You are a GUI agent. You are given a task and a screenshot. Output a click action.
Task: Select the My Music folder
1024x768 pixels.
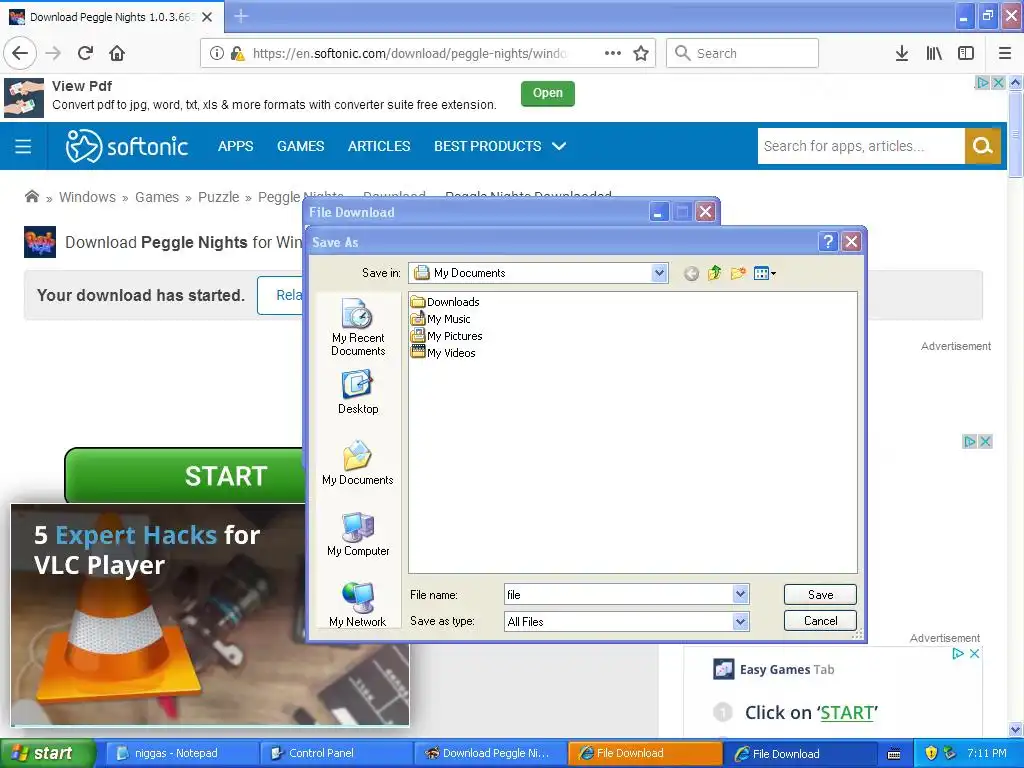(440, 319)
